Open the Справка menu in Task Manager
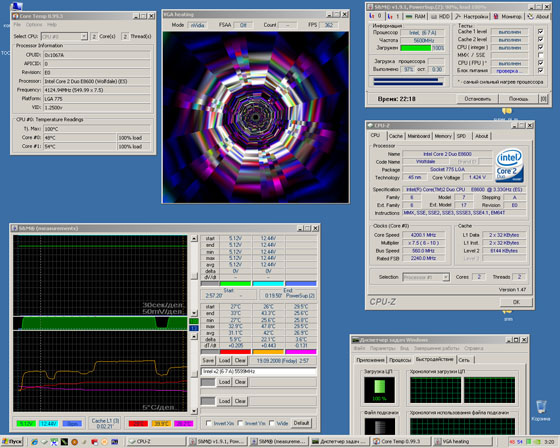 (x=474, y=348)
